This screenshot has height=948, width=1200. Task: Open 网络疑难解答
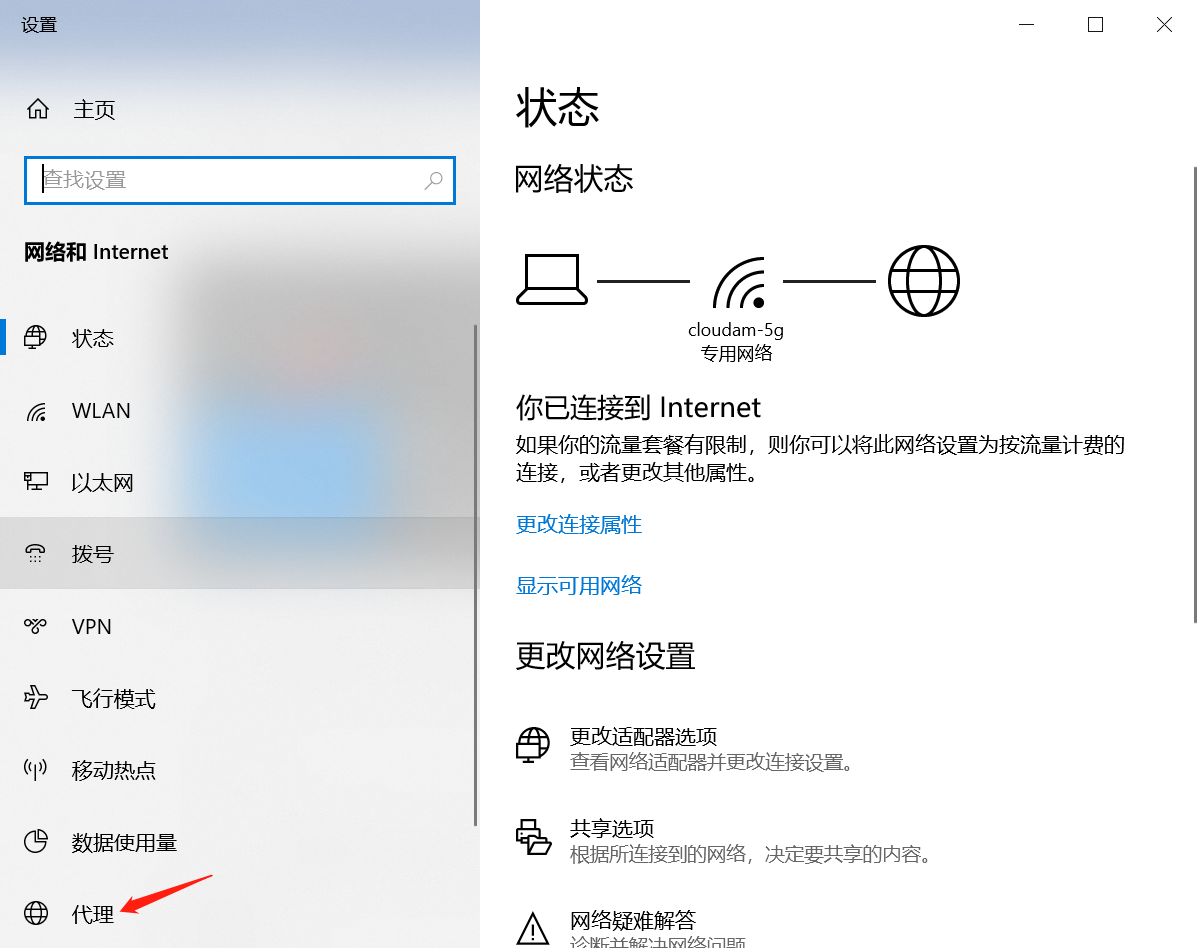tap(633, 920)
